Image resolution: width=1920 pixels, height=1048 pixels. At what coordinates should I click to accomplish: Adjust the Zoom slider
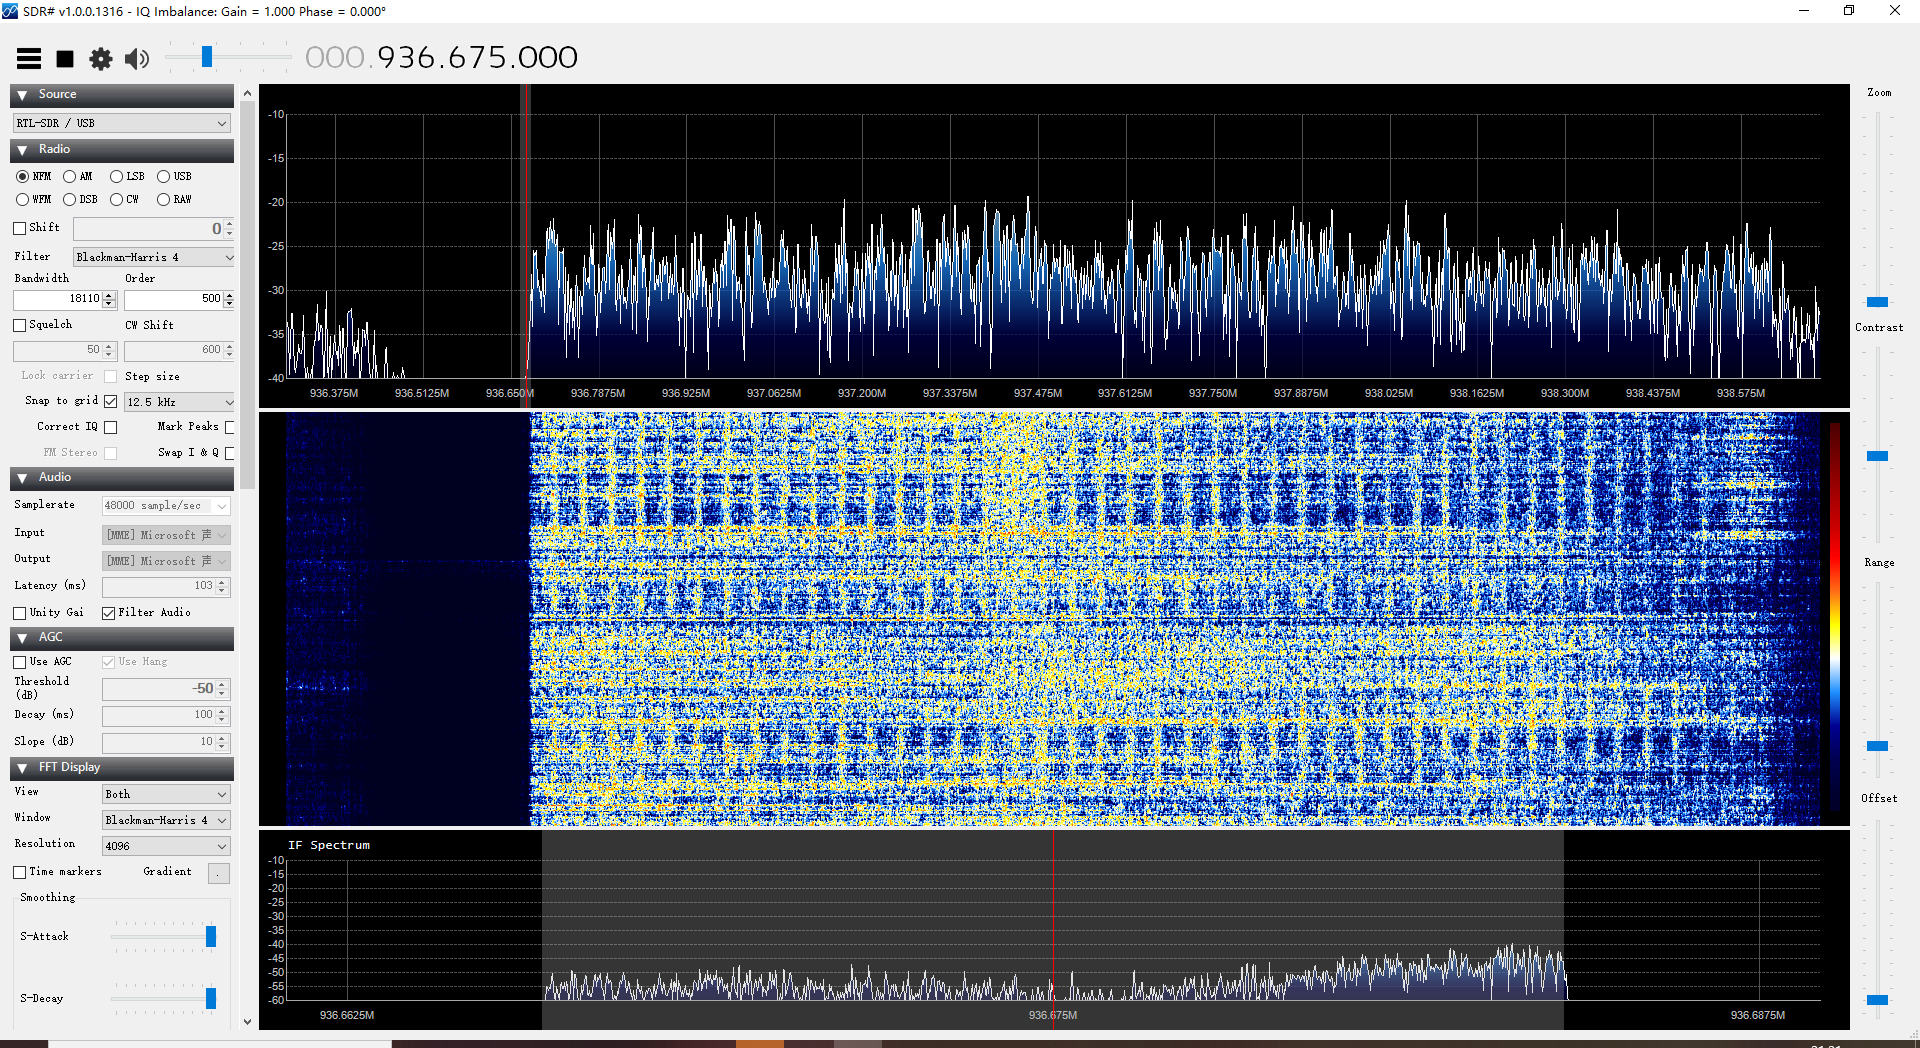[x=1878, y=302]
